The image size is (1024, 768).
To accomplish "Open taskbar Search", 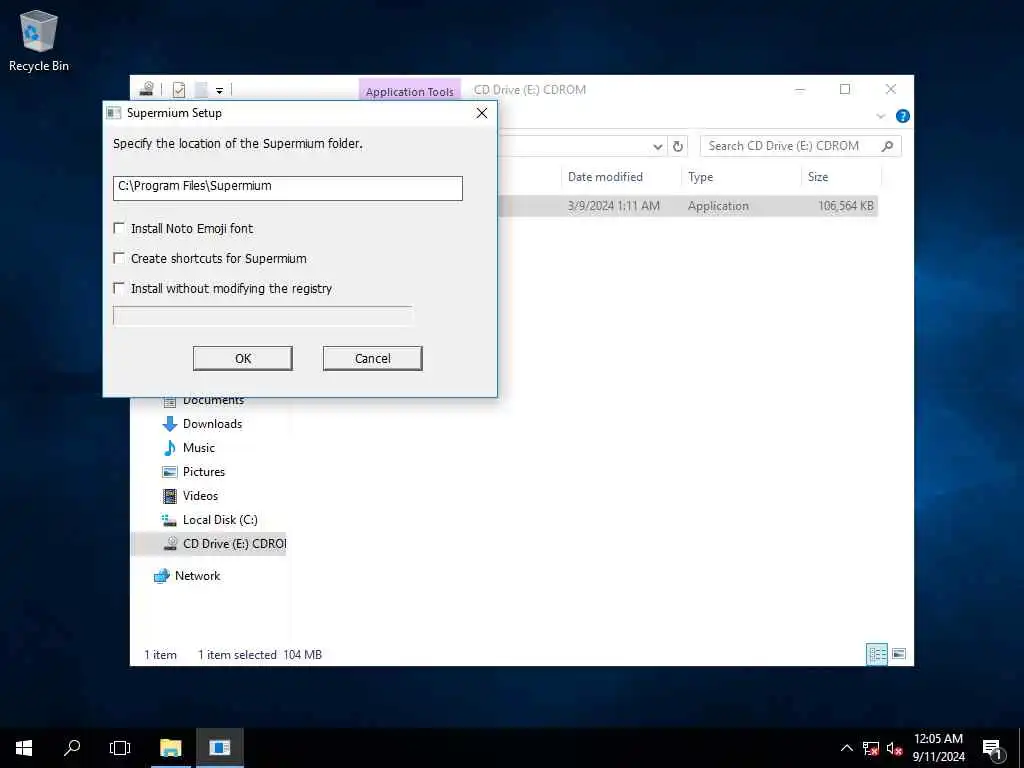I will (72, 748).
